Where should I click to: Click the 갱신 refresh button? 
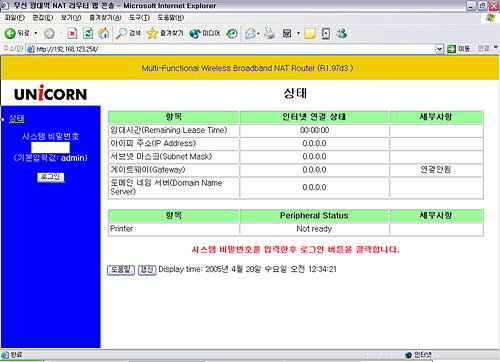147,270
